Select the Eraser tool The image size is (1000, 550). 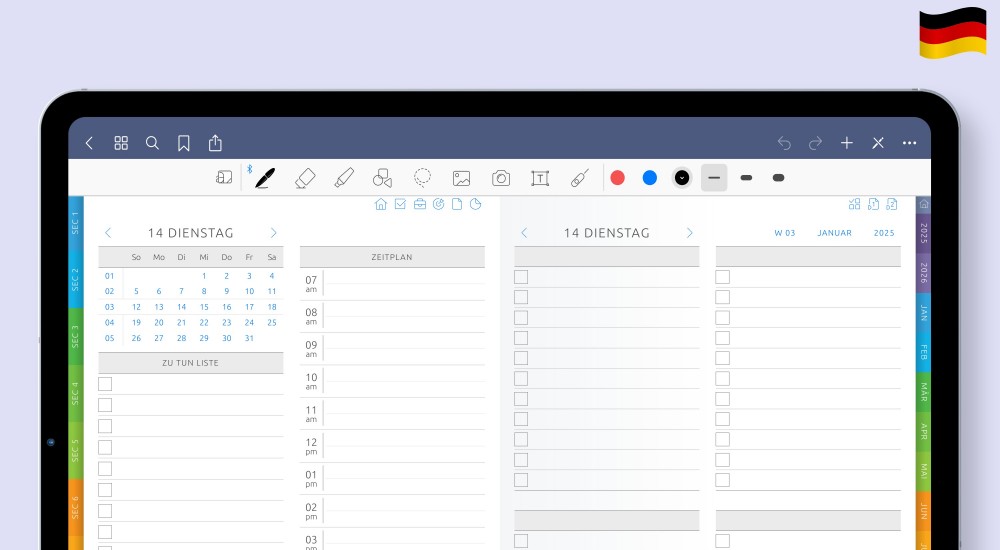(x=305, y=178)
